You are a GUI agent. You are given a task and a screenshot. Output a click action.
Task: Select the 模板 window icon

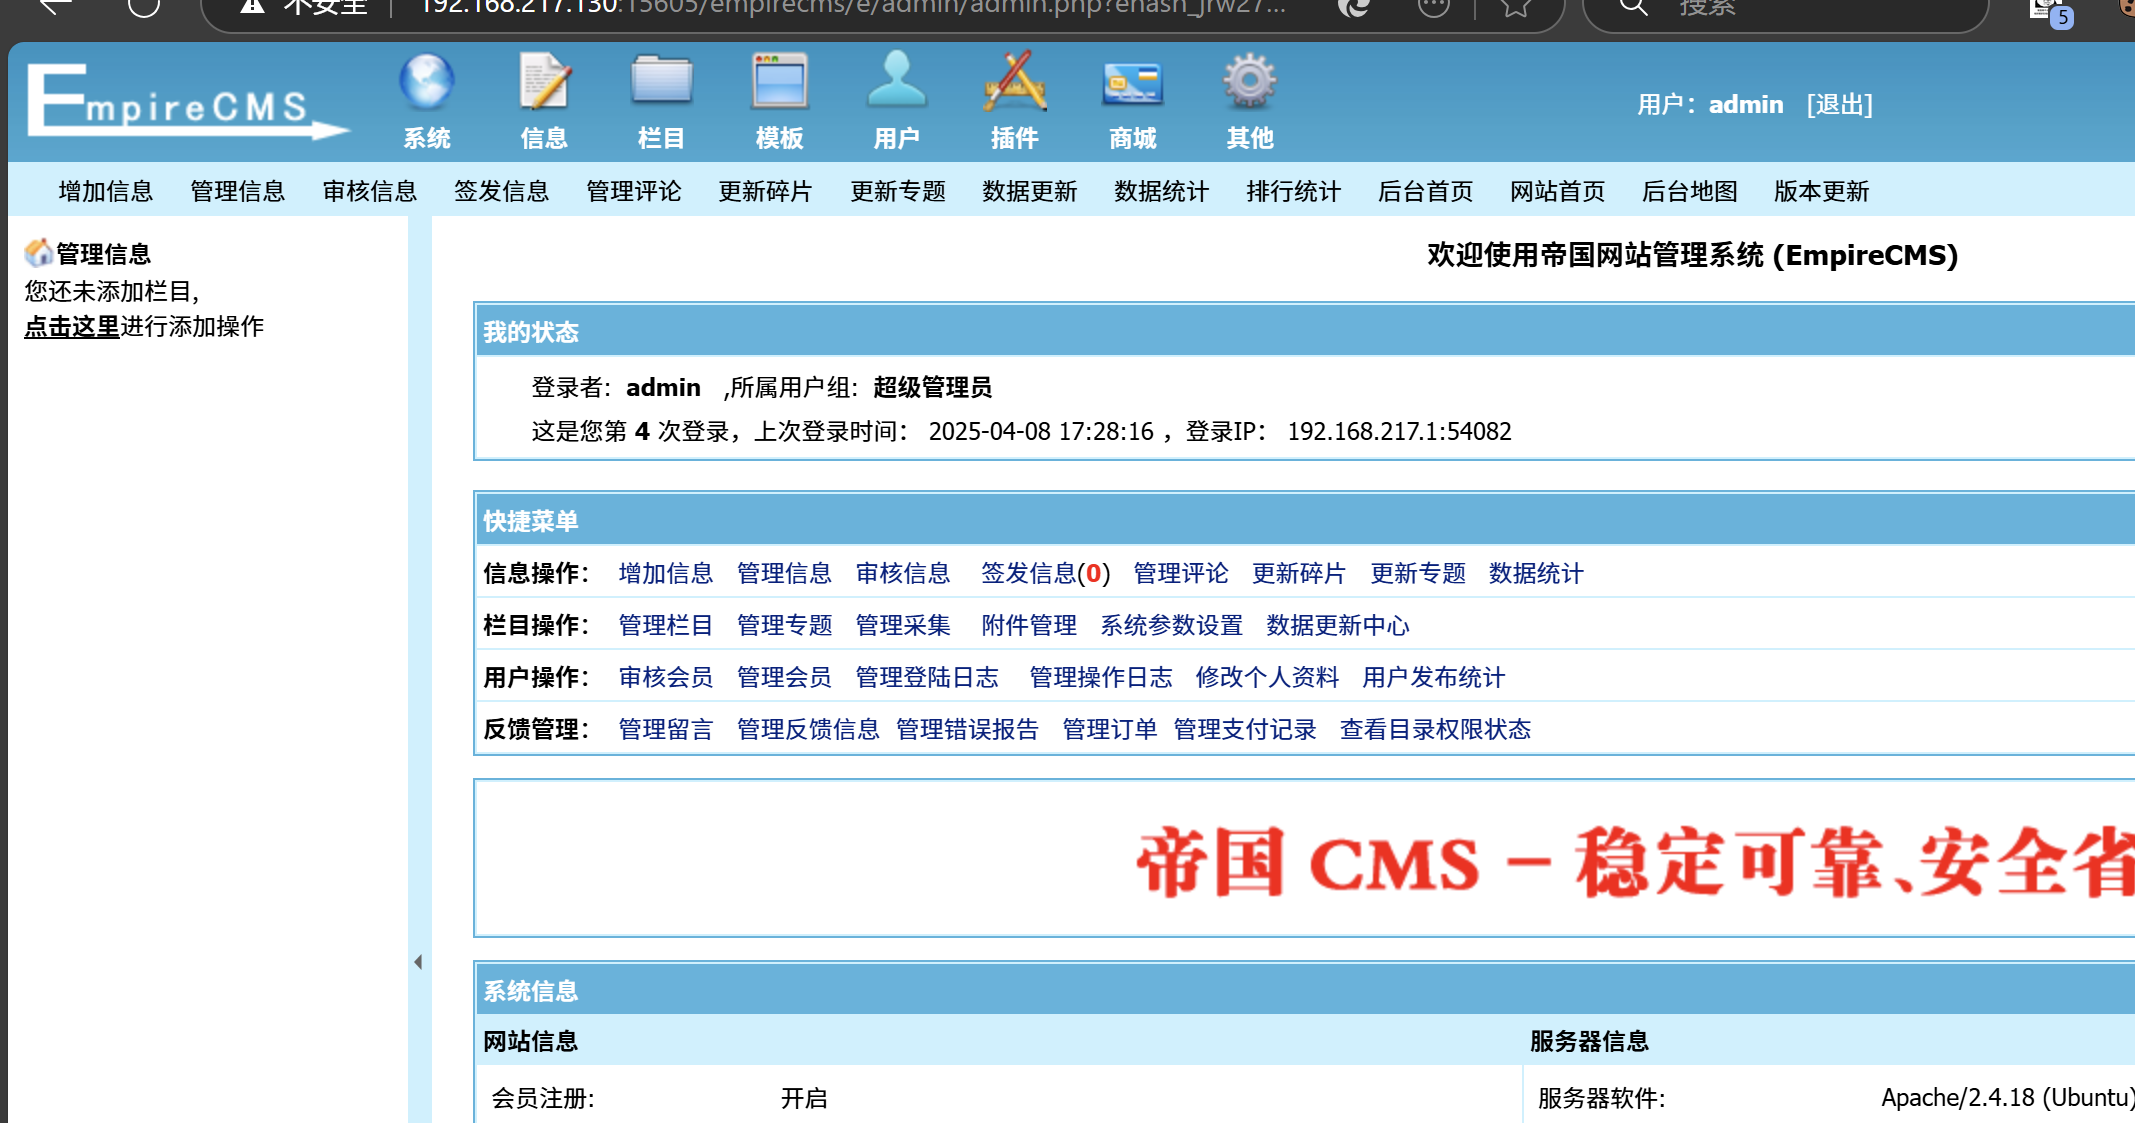point(779,83)
